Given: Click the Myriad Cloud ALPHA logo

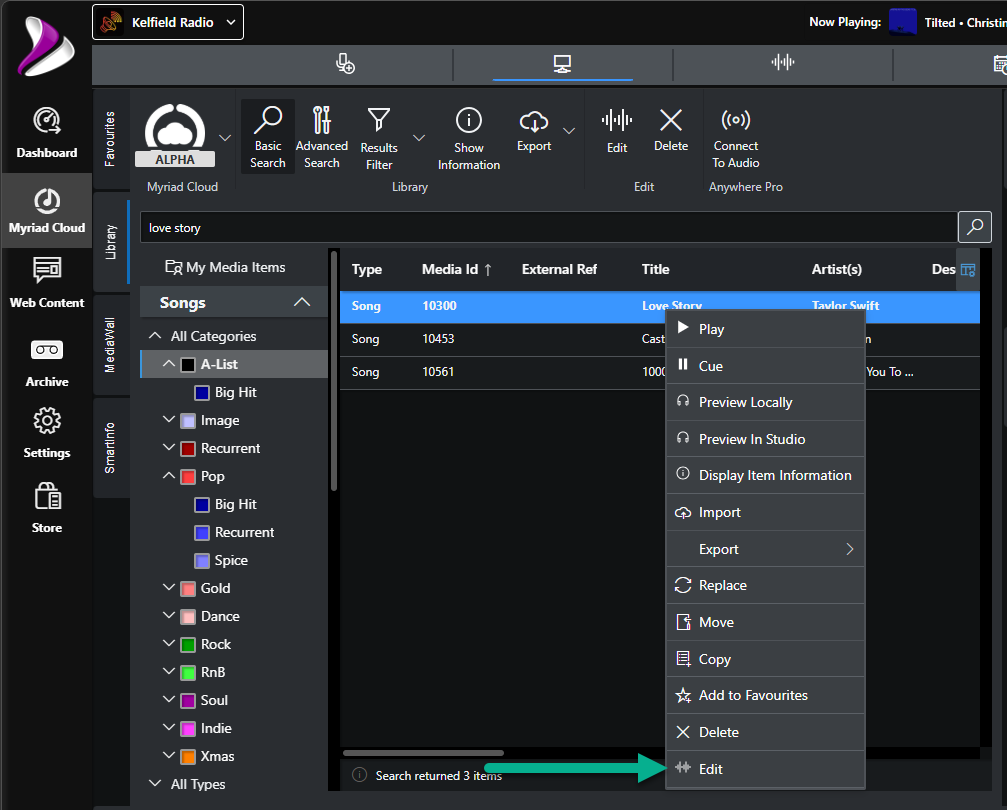Looking at the screenshot, I should pos(175,136).
